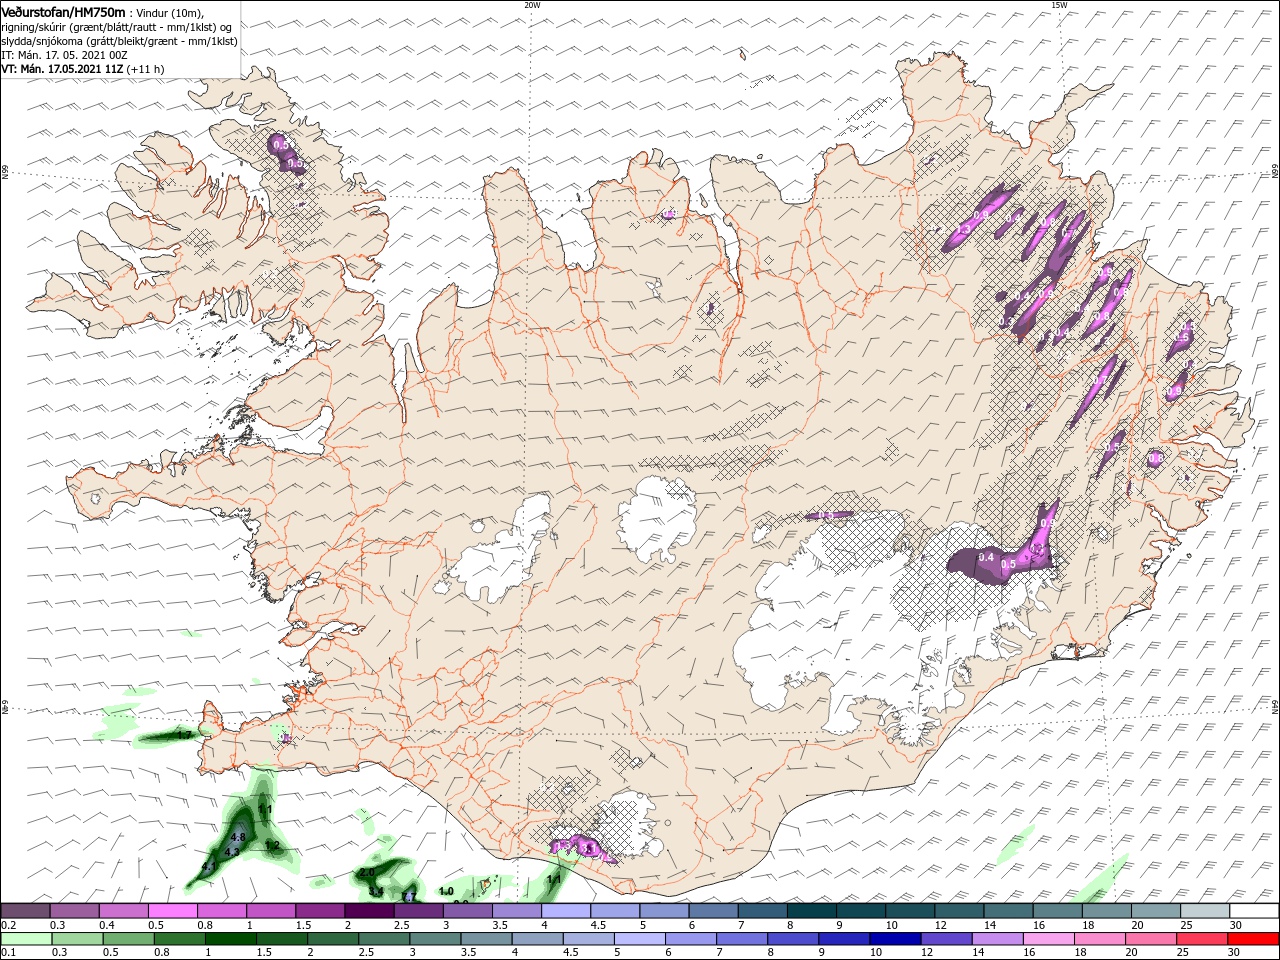
Task: Select the valid time 'VT: Mán. 17.05.2021 11Z'
Action: pos(62,69)
